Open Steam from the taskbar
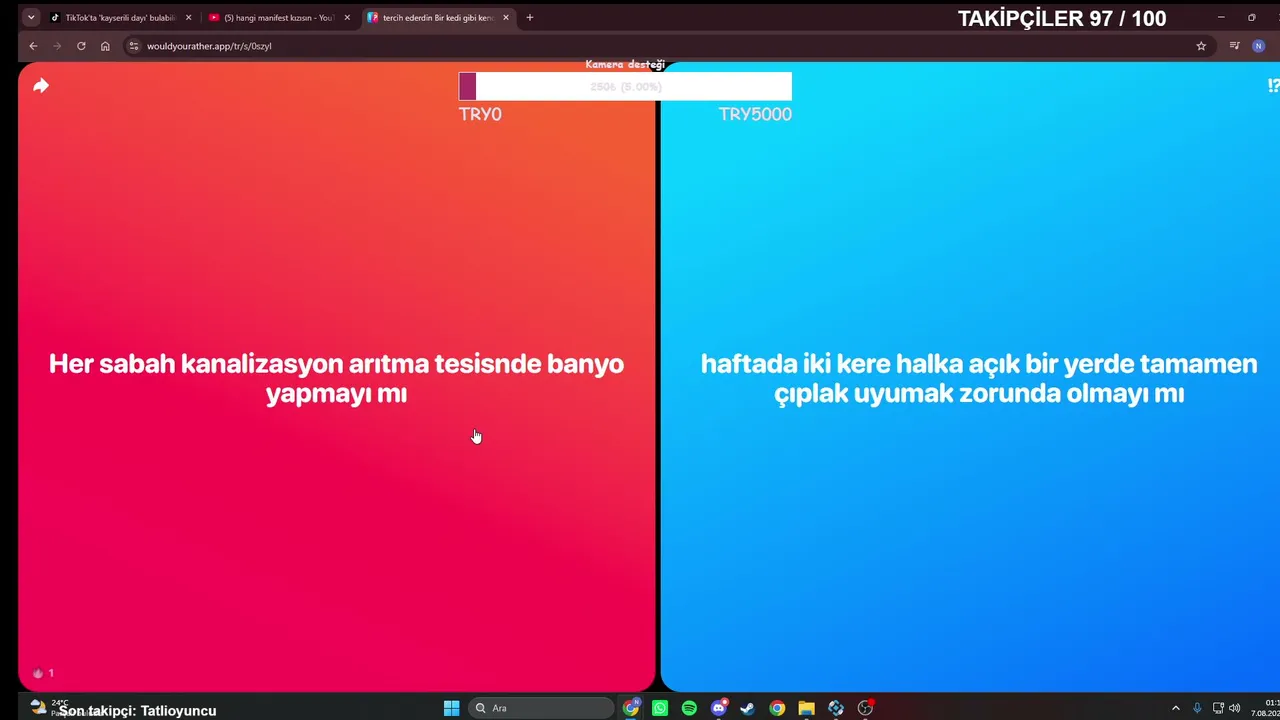This screenshot has height=720, width=1280. pos(747,708)
